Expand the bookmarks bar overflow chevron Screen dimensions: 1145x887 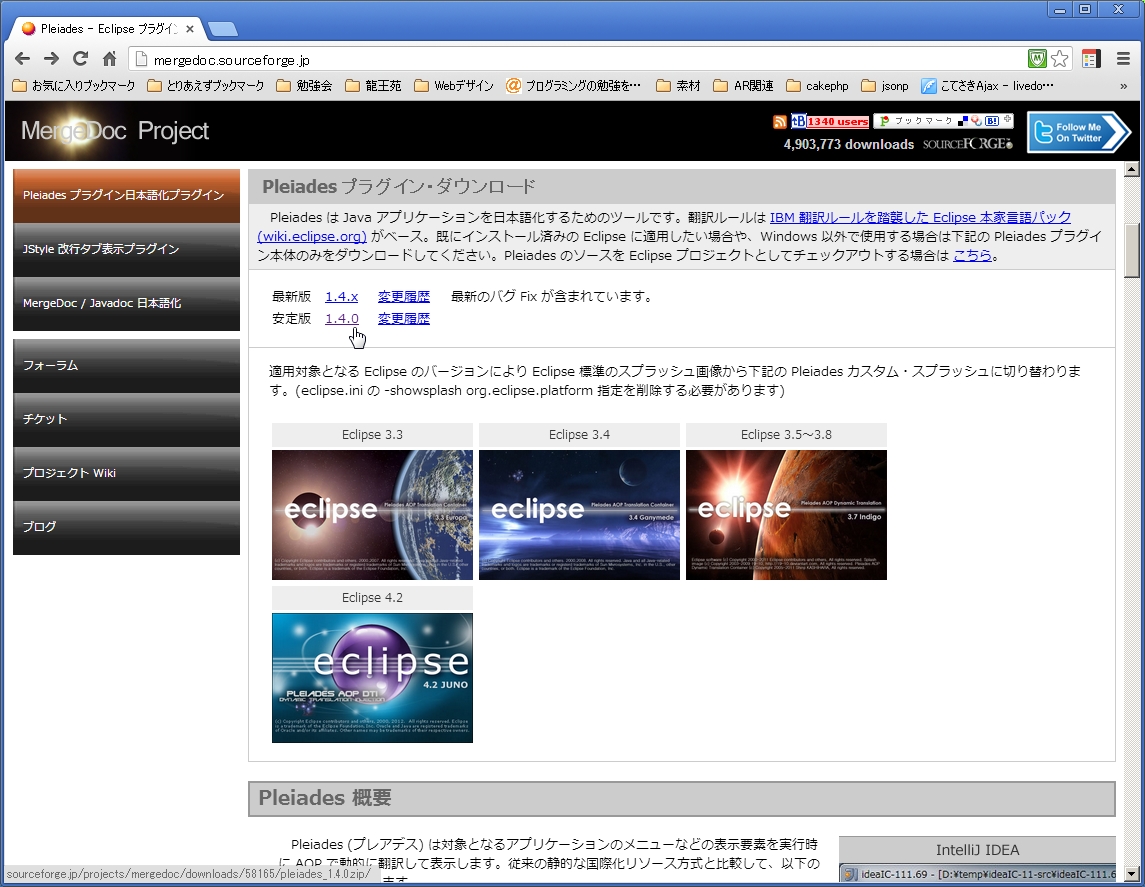(x=1123, y=86)
